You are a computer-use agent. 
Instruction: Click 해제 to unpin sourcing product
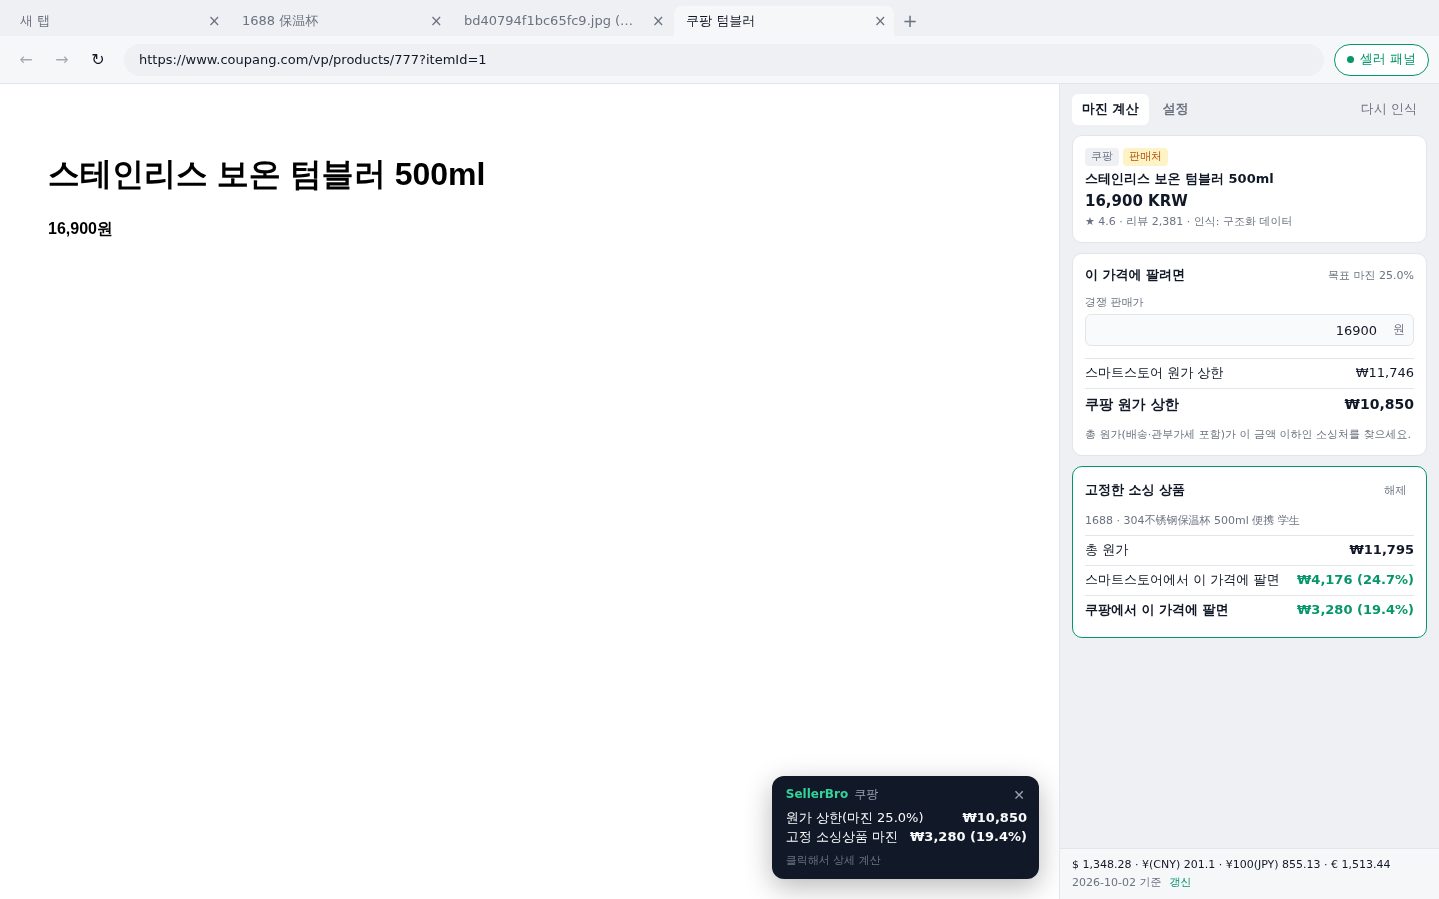click(x=1395, y=490)
